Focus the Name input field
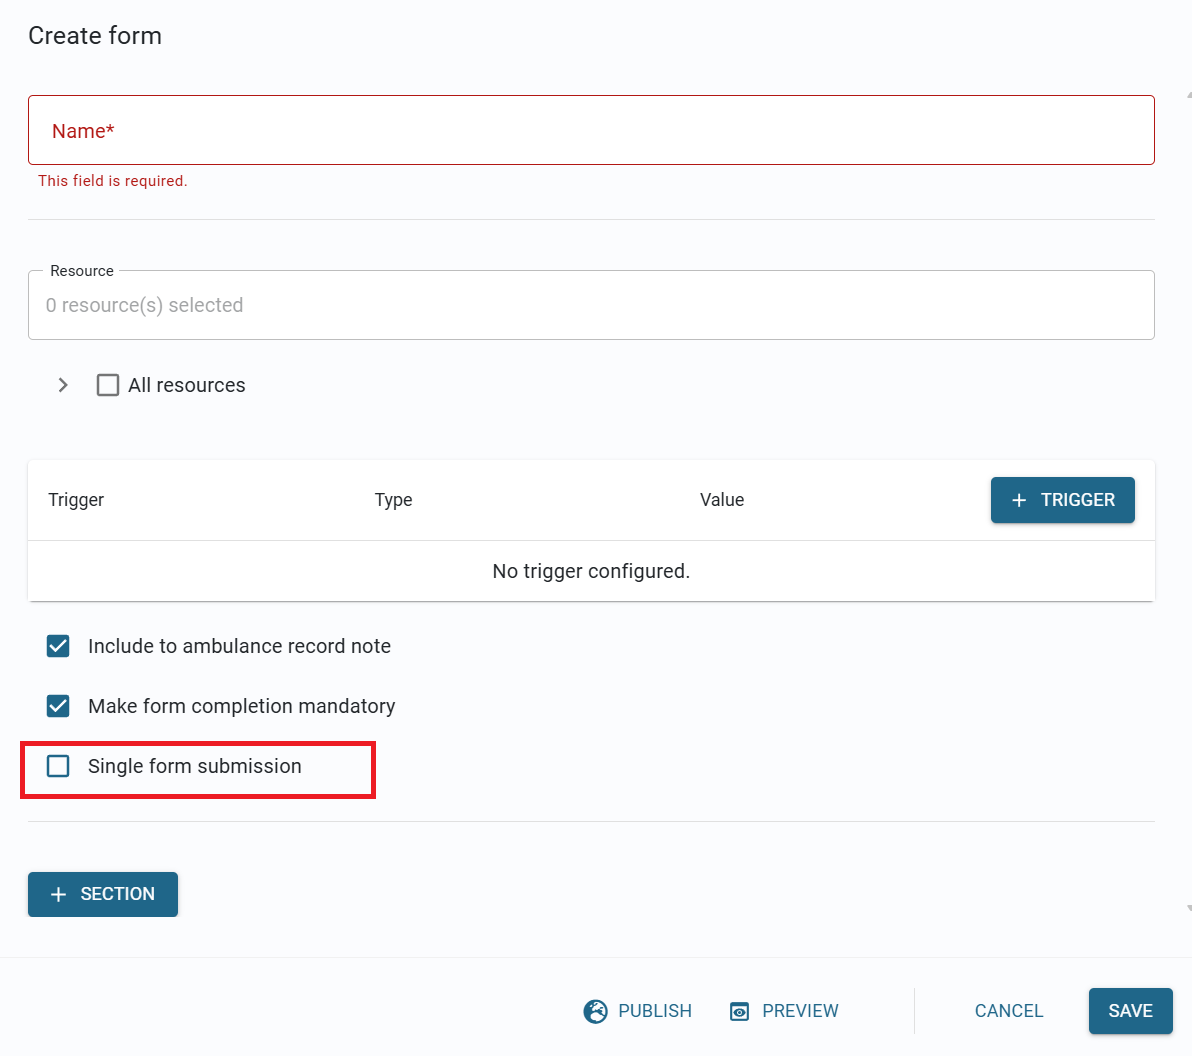 [590, 131]
